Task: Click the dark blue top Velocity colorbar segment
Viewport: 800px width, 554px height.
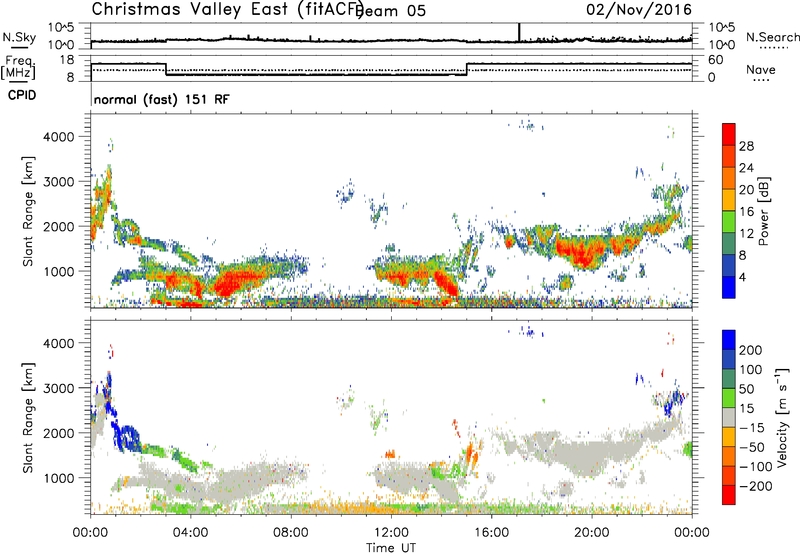Action: 729,340
